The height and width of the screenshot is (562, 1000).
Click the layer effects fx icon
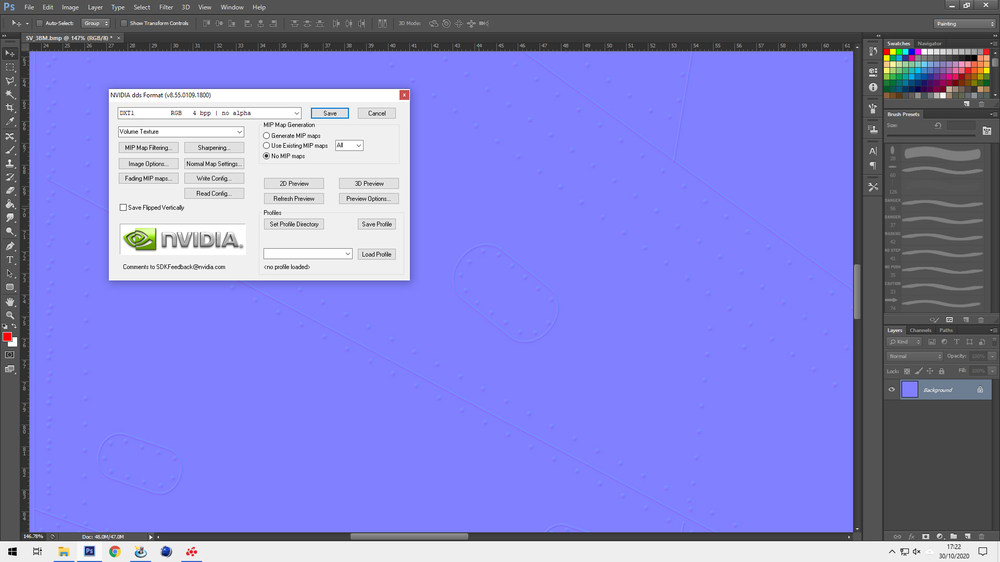tap(911, 536)
